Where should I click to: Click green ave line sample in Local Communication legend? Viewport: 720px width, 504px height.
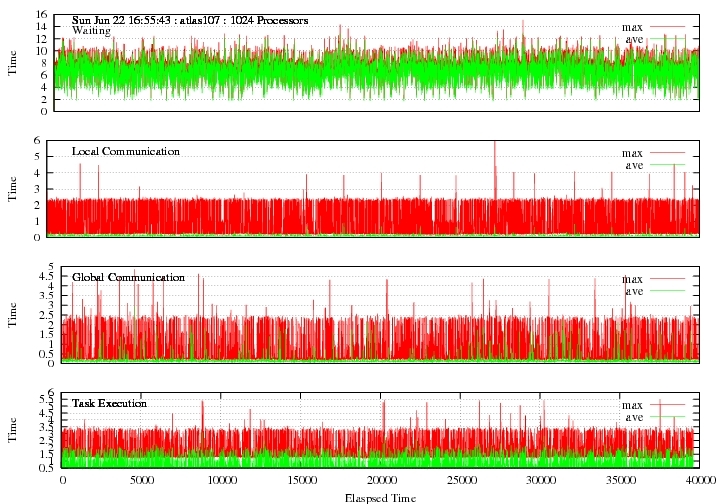pyautogui.click(x=667, y=165)
